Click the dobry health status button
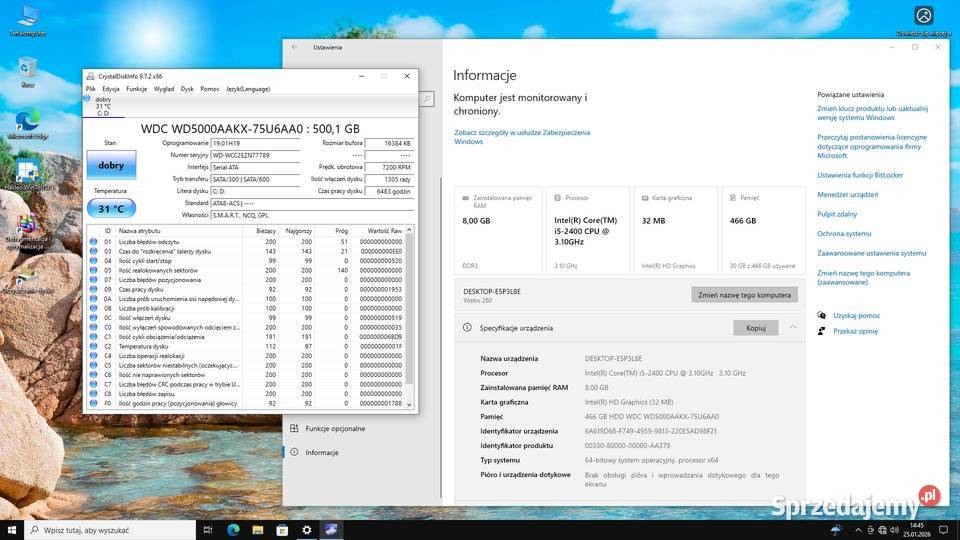The image size is (960, 540). (x=111, y=165)
